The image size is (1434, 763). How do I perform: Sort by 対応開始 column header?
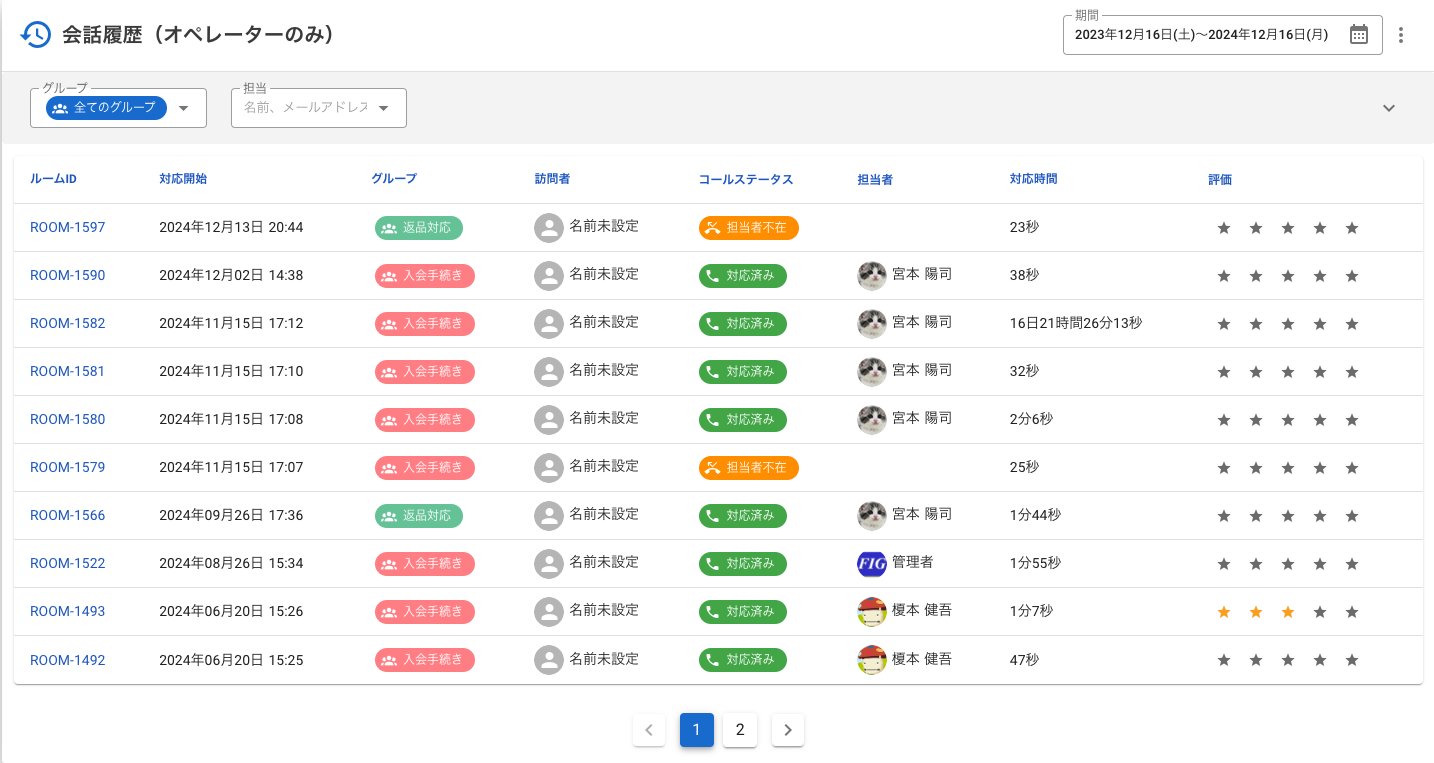(x=183, y=179)
